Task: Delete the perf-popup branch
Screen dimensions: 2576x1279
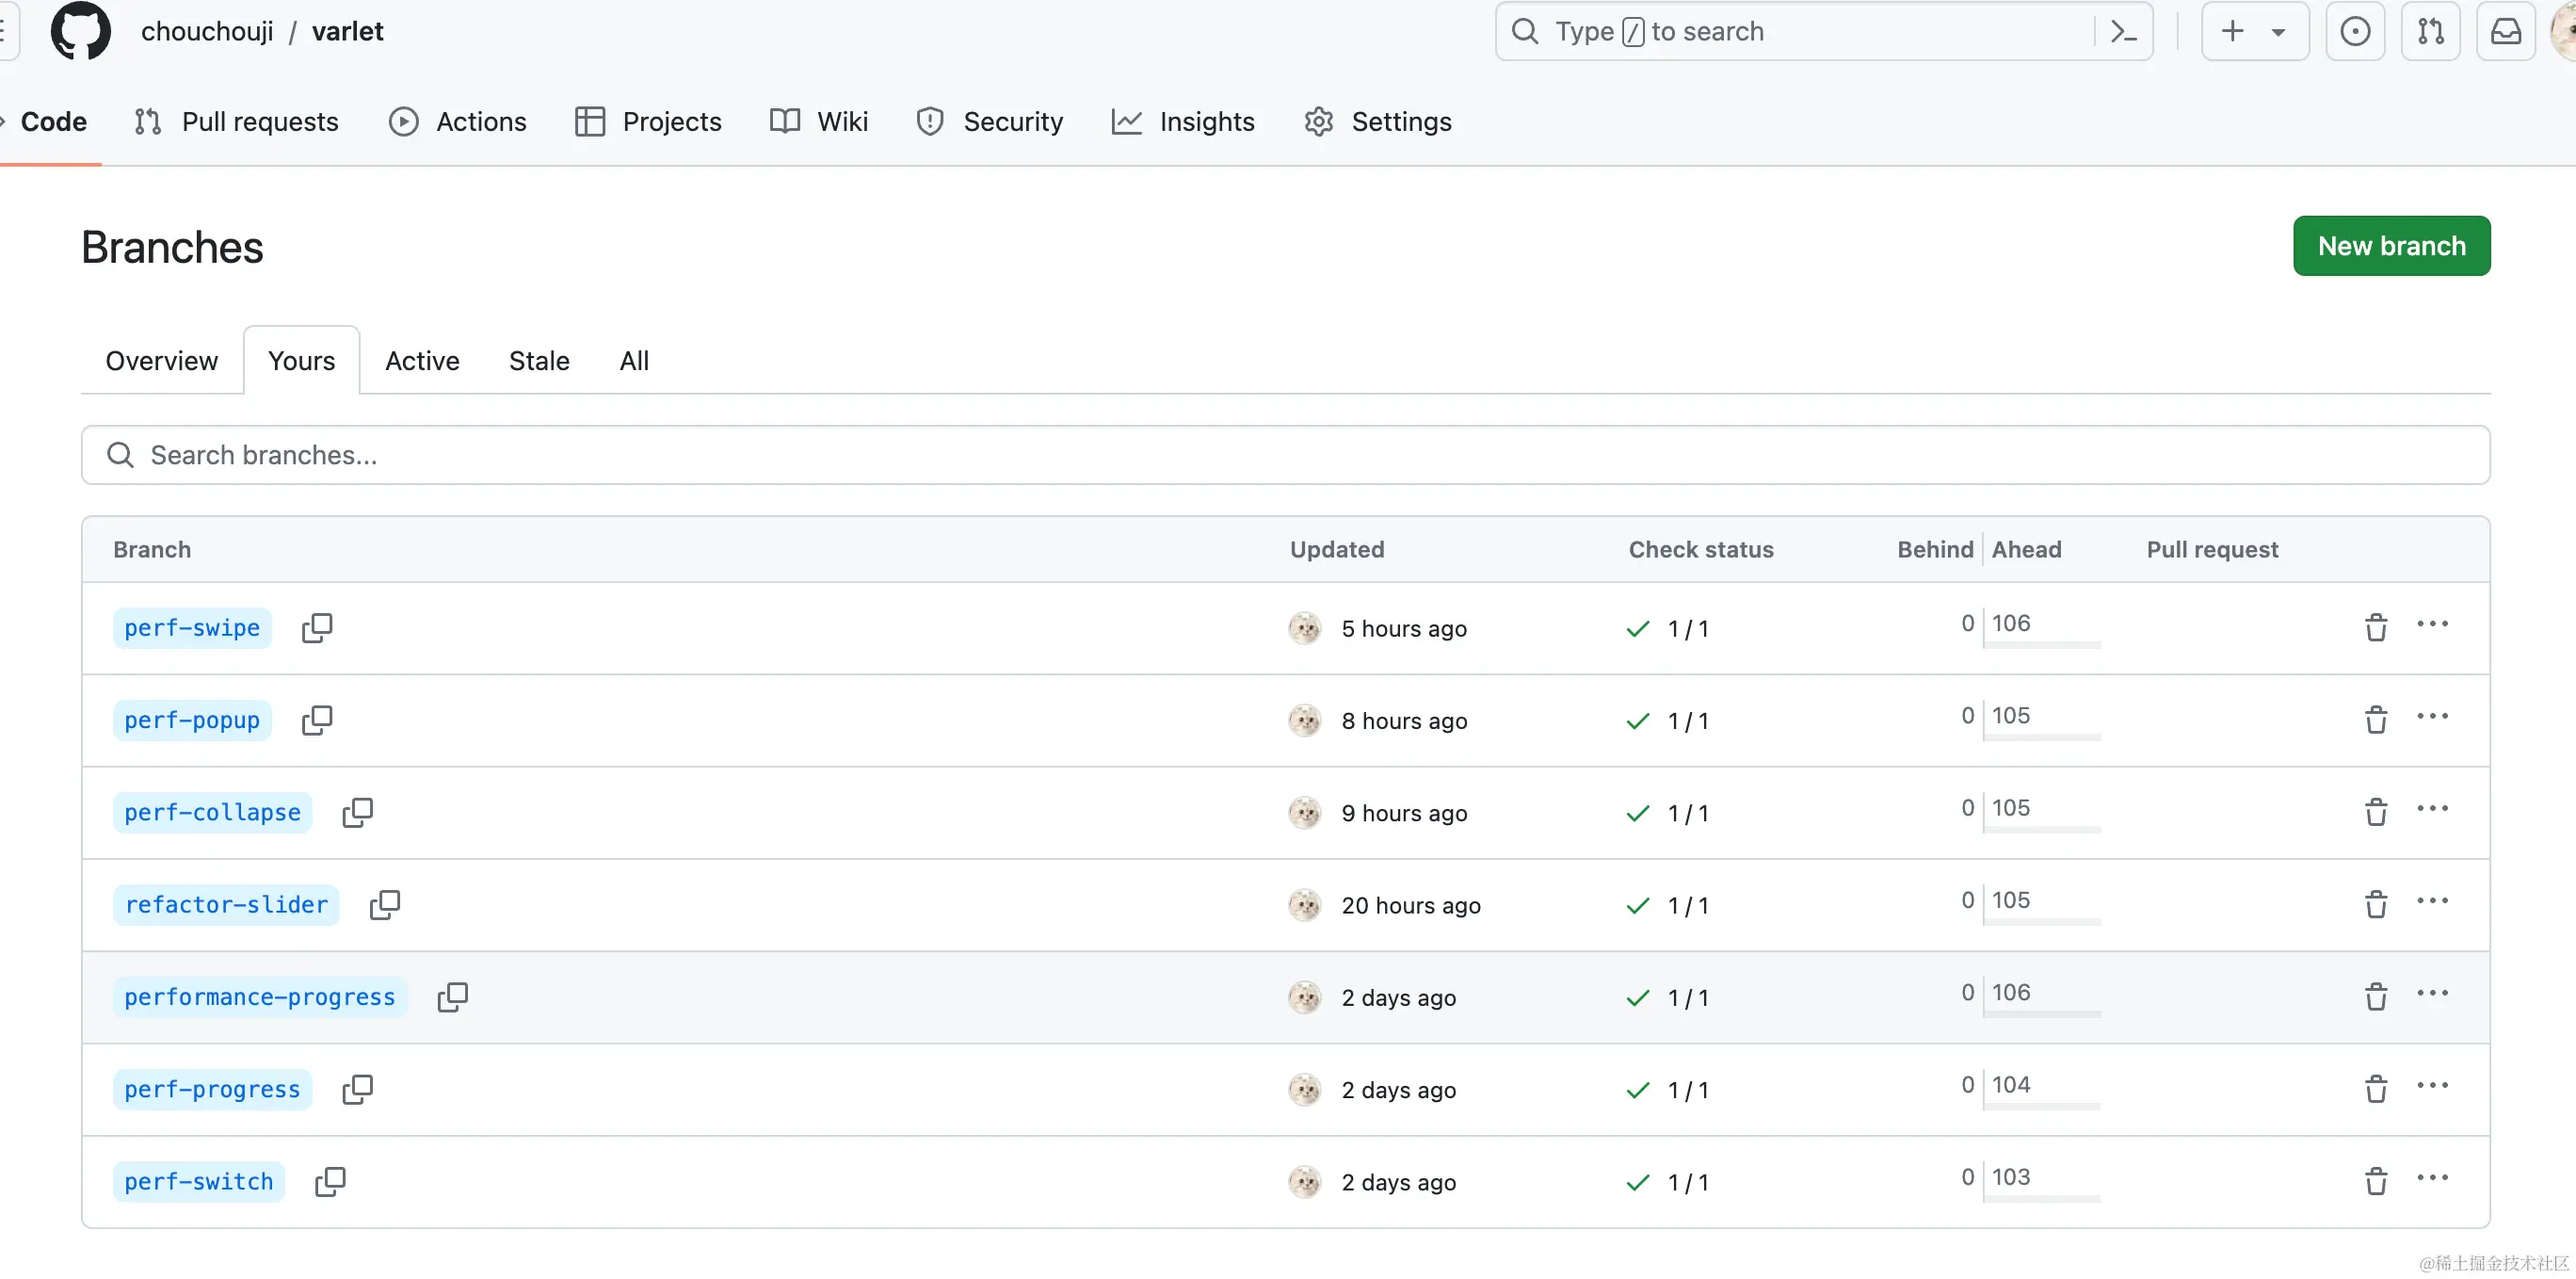Action: pos(2376,719)
